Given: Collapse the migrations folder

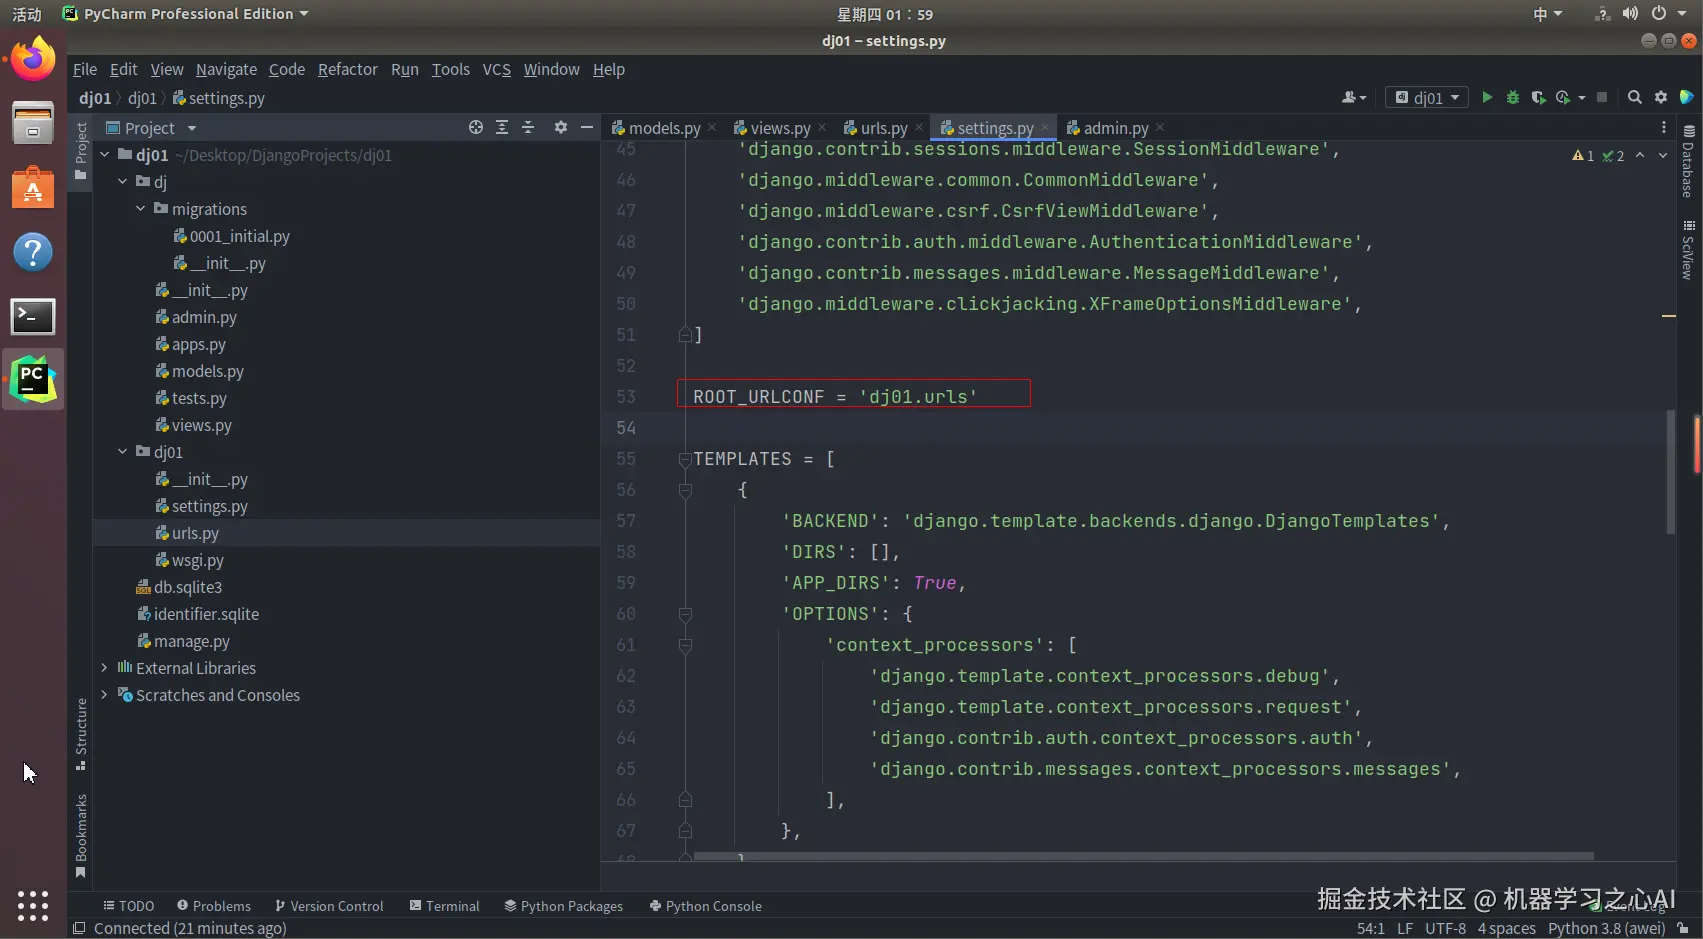Looking at the screenshot, I should (x=140, y=209).
